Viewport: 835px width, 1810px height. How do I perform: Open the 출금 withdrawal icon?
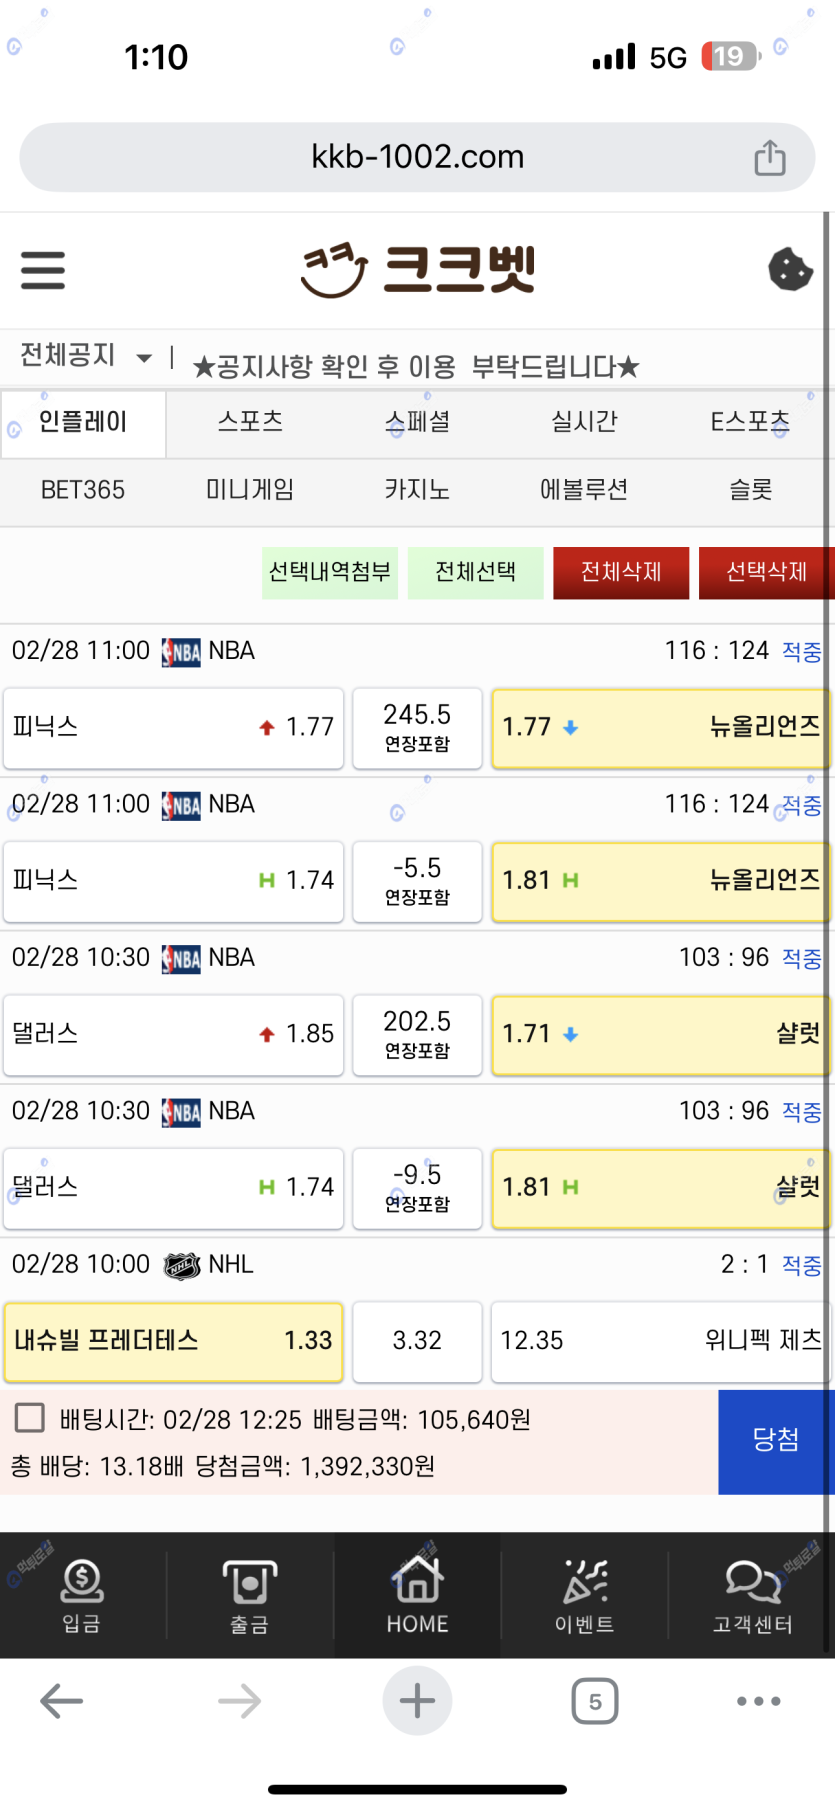(249, 1595)
